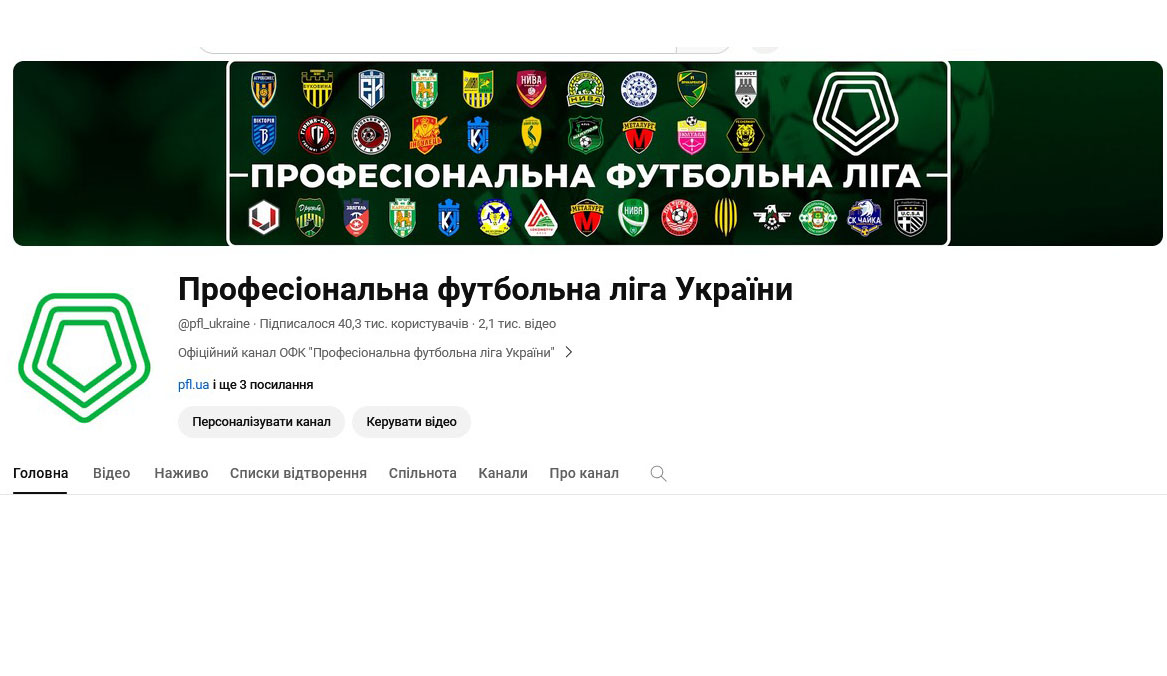Expand the channel description with the chevron arrow

pos(569,352)
